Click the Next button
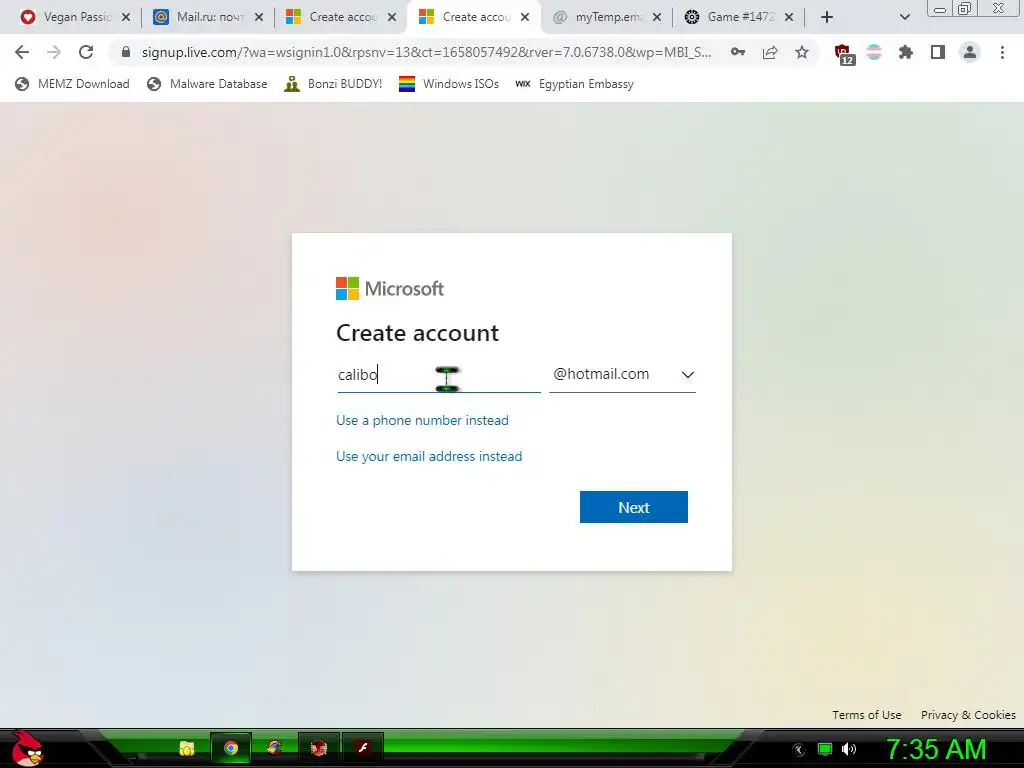Screen dimensions: 1024x768 [633, 507]
